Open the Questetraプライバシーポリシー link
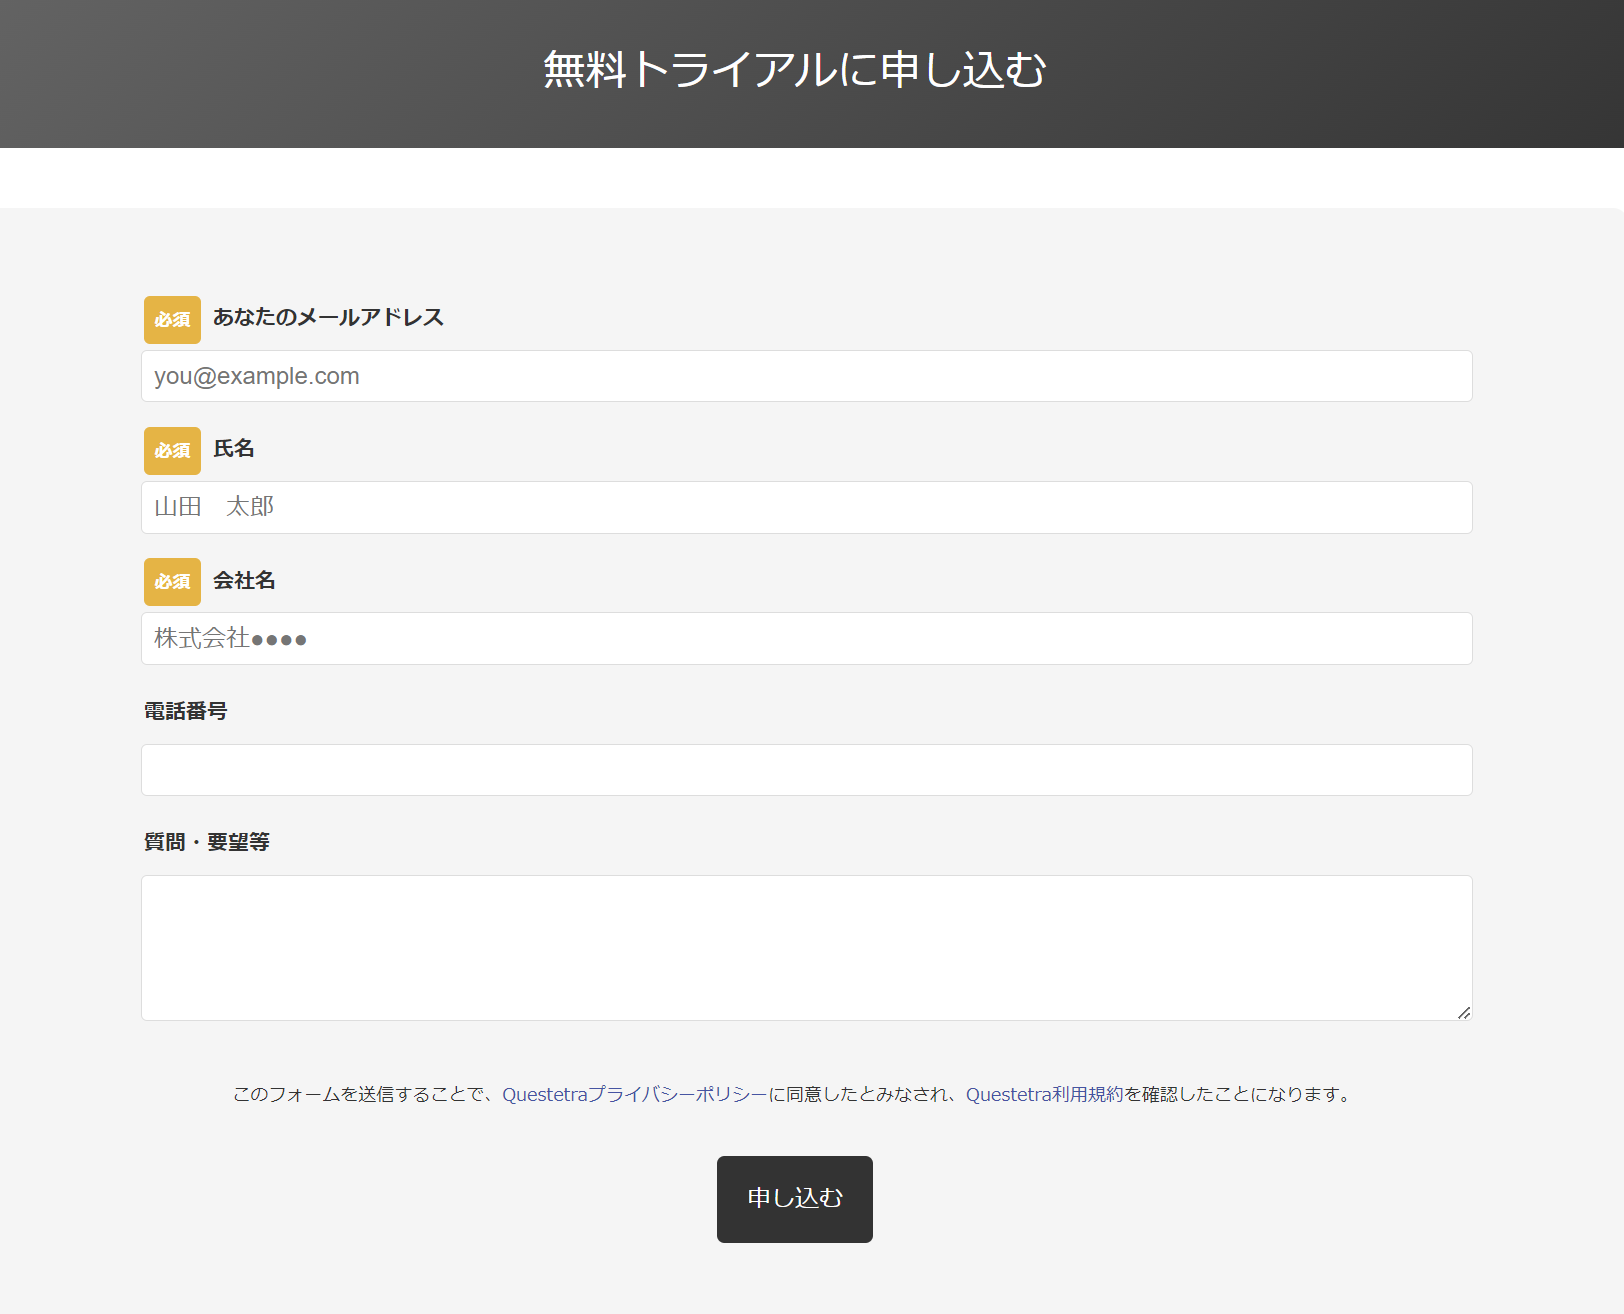1624x1314 pixels. tap(634, 1094)
